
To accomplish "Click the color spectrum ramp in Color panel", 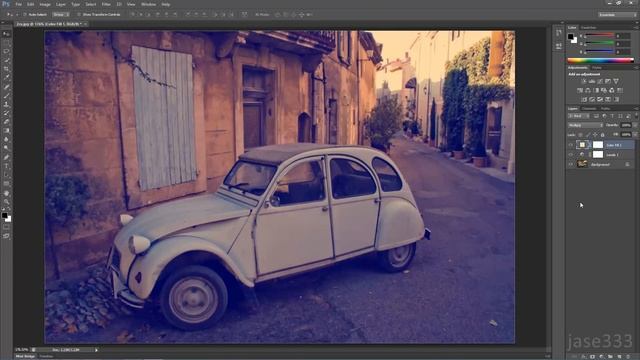I will 600,60.
